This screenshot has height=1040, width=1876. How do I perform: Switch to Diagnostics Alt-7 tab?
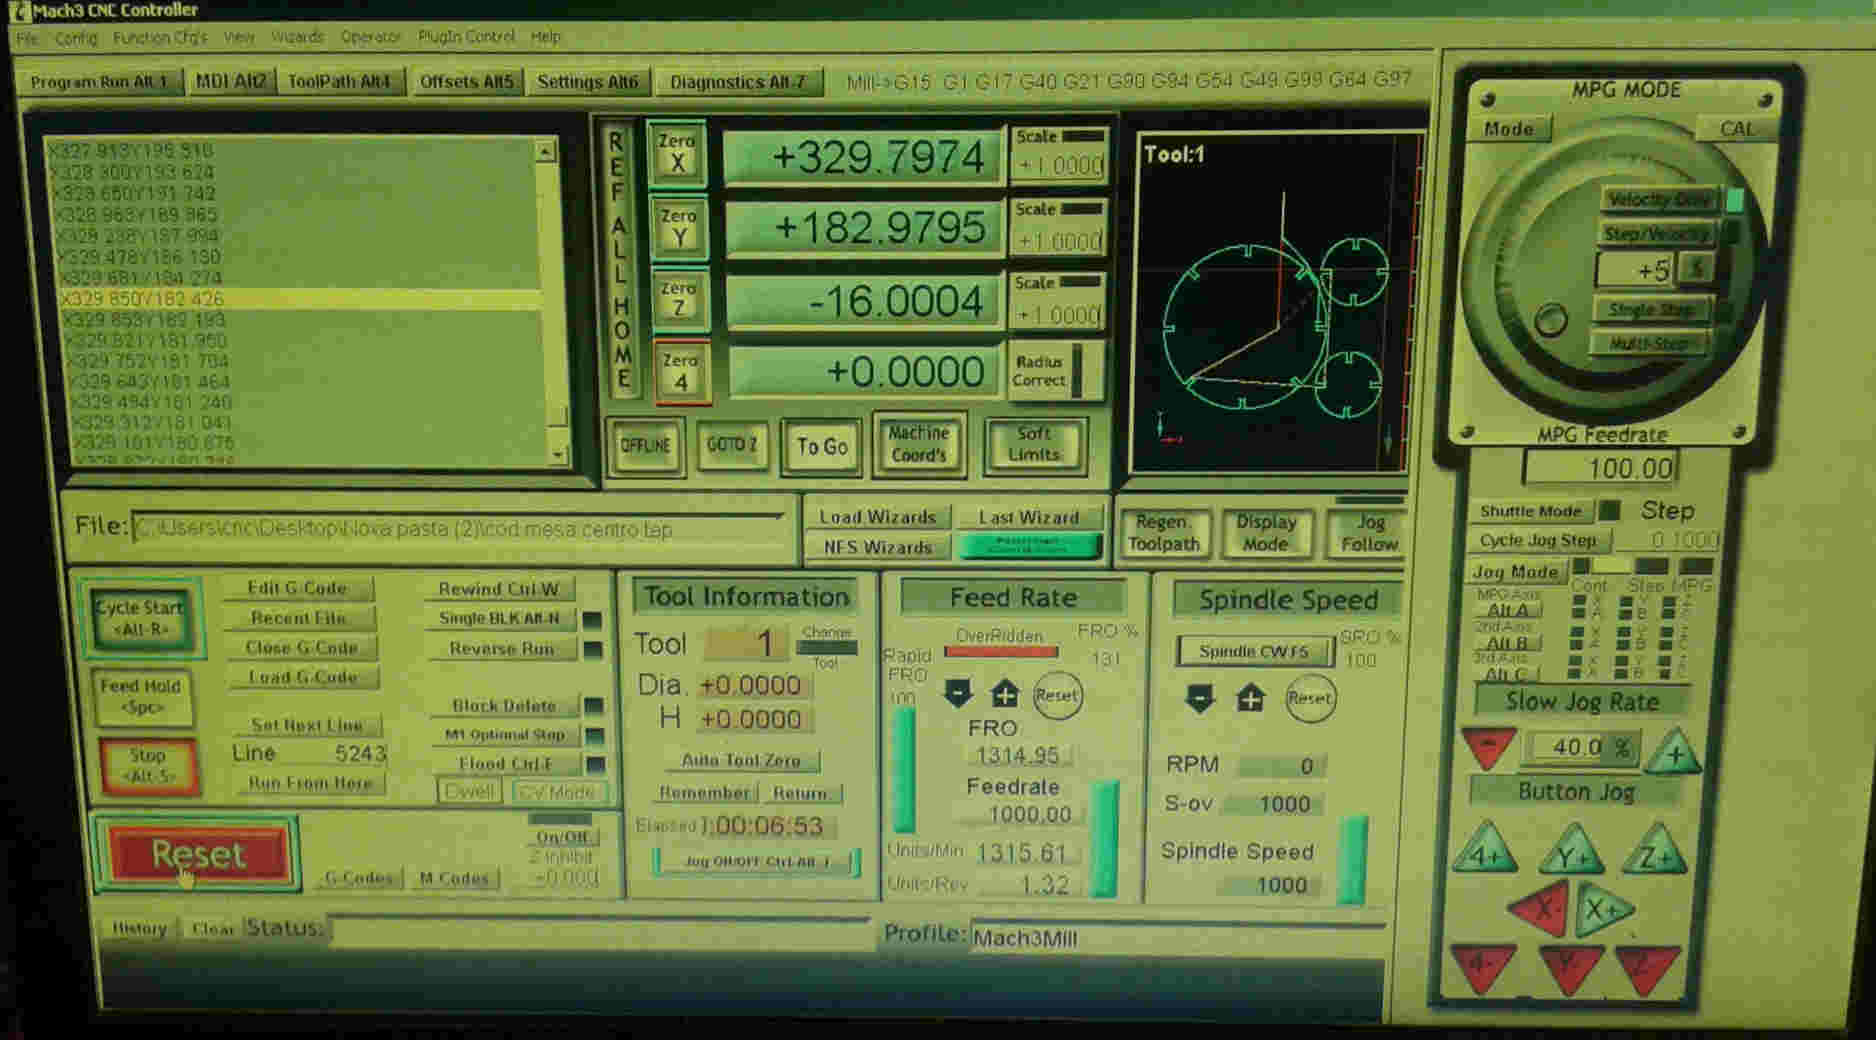(x=738, y=82)
